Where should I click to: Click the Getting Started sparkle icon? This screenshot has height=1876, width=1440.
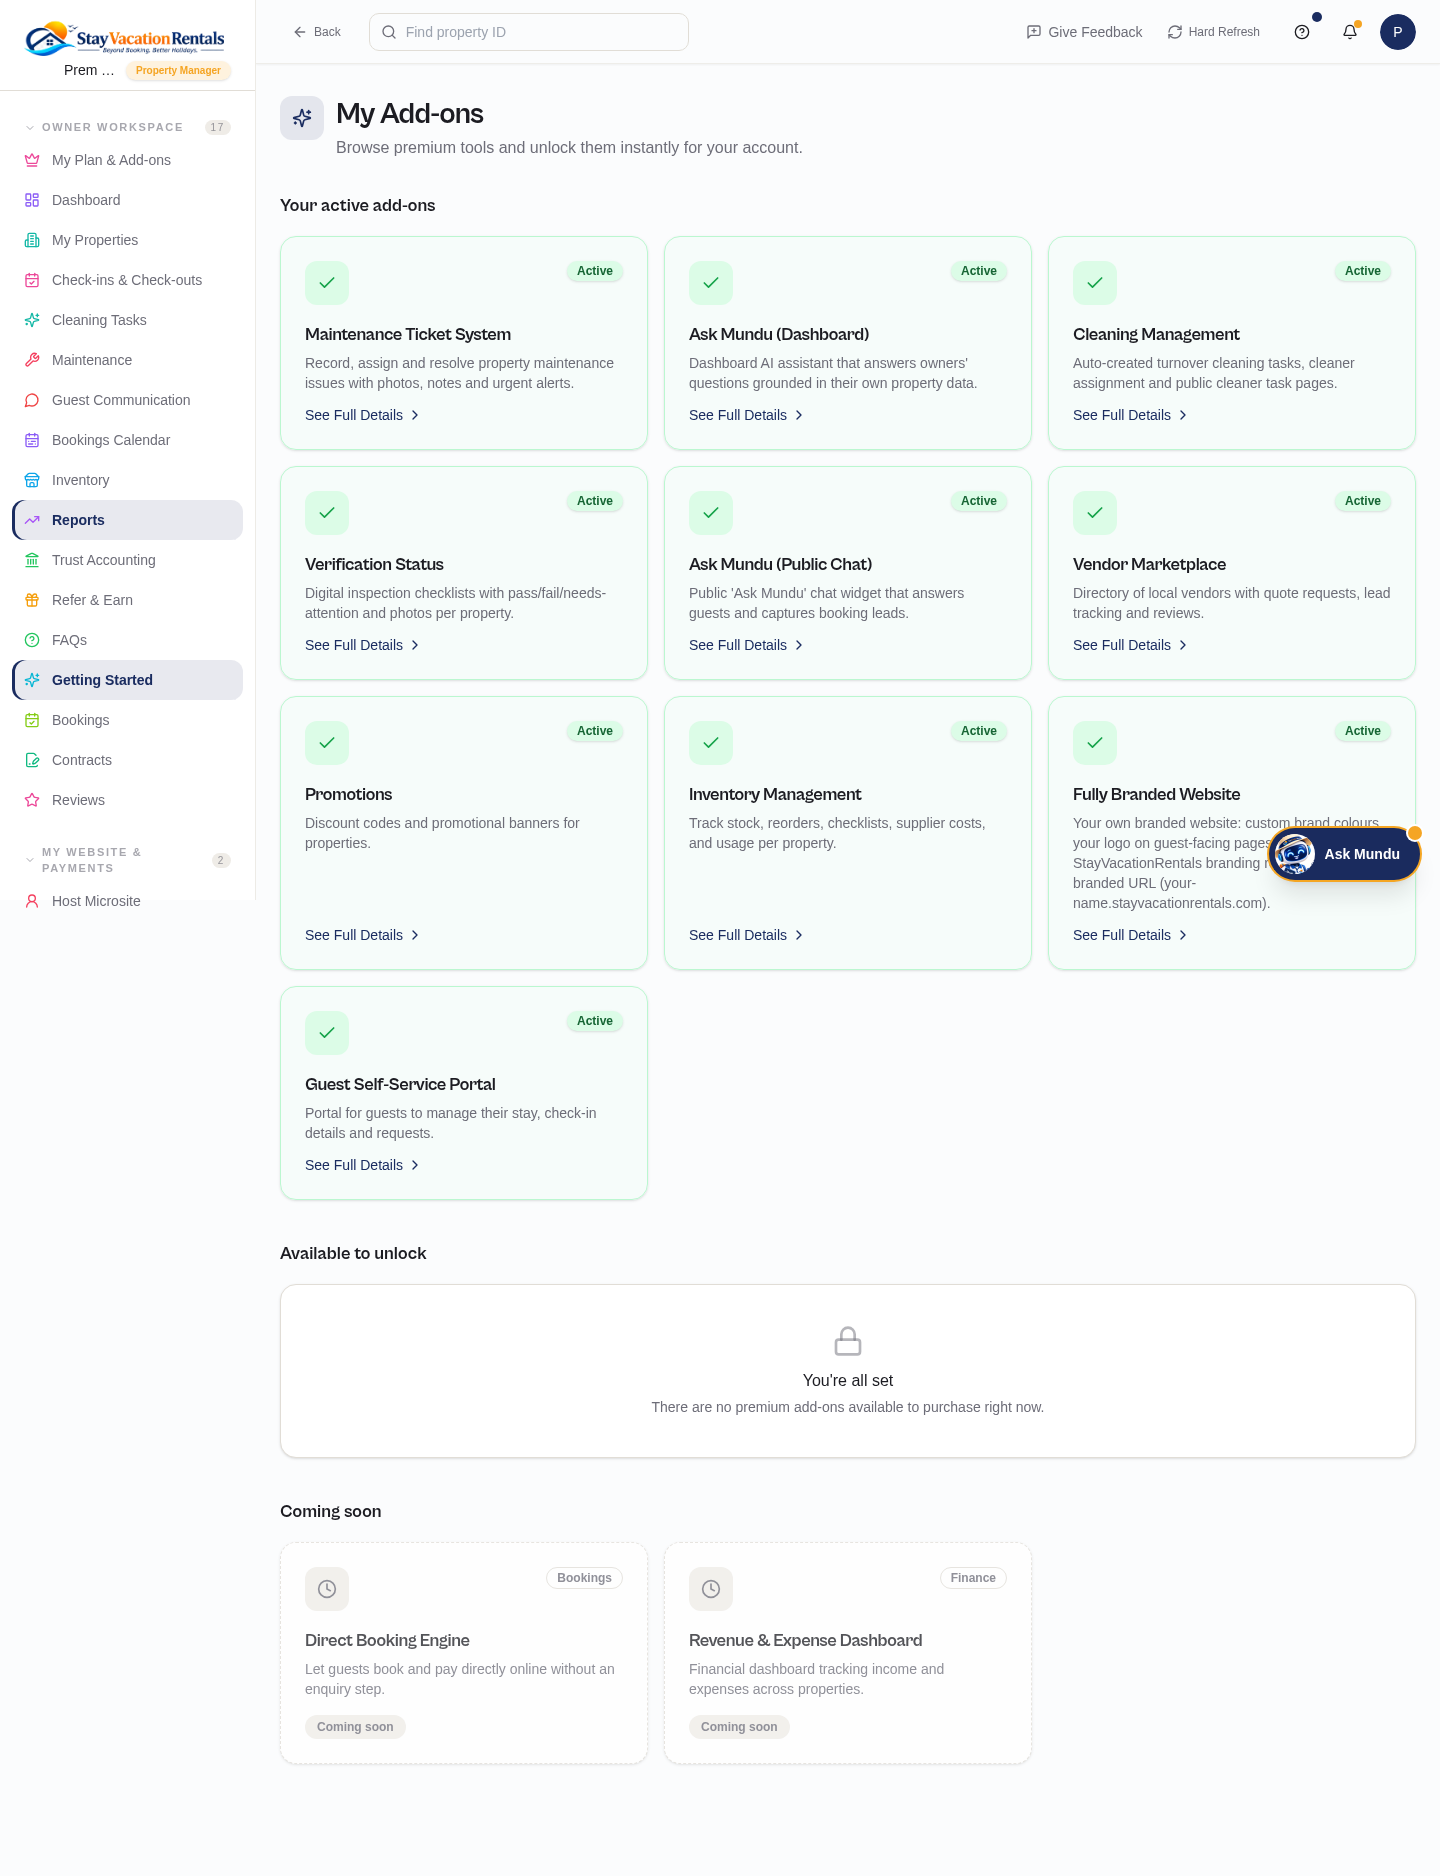(32, 680)
